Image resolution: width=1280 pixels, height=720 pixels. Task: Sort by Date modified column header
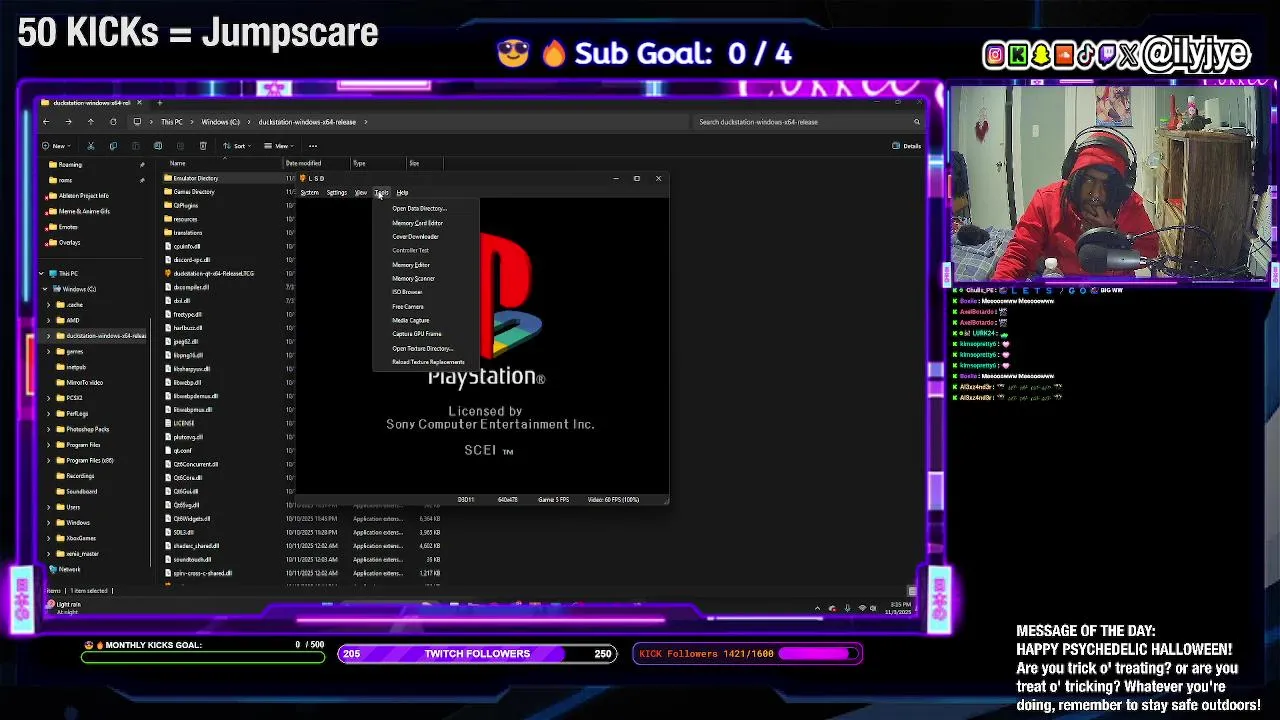point(303,163)
